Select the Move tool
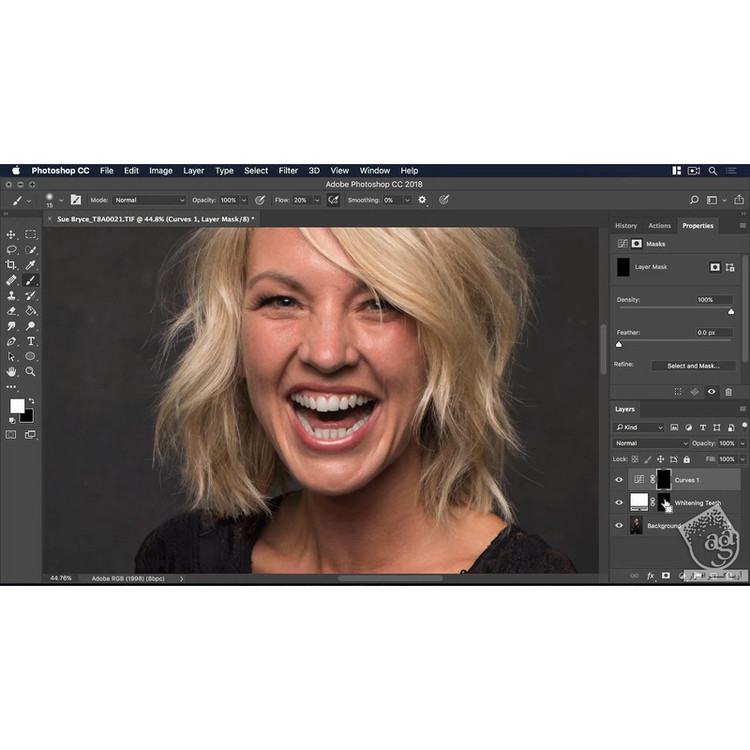750x750 pixels. tap(12, 234)
